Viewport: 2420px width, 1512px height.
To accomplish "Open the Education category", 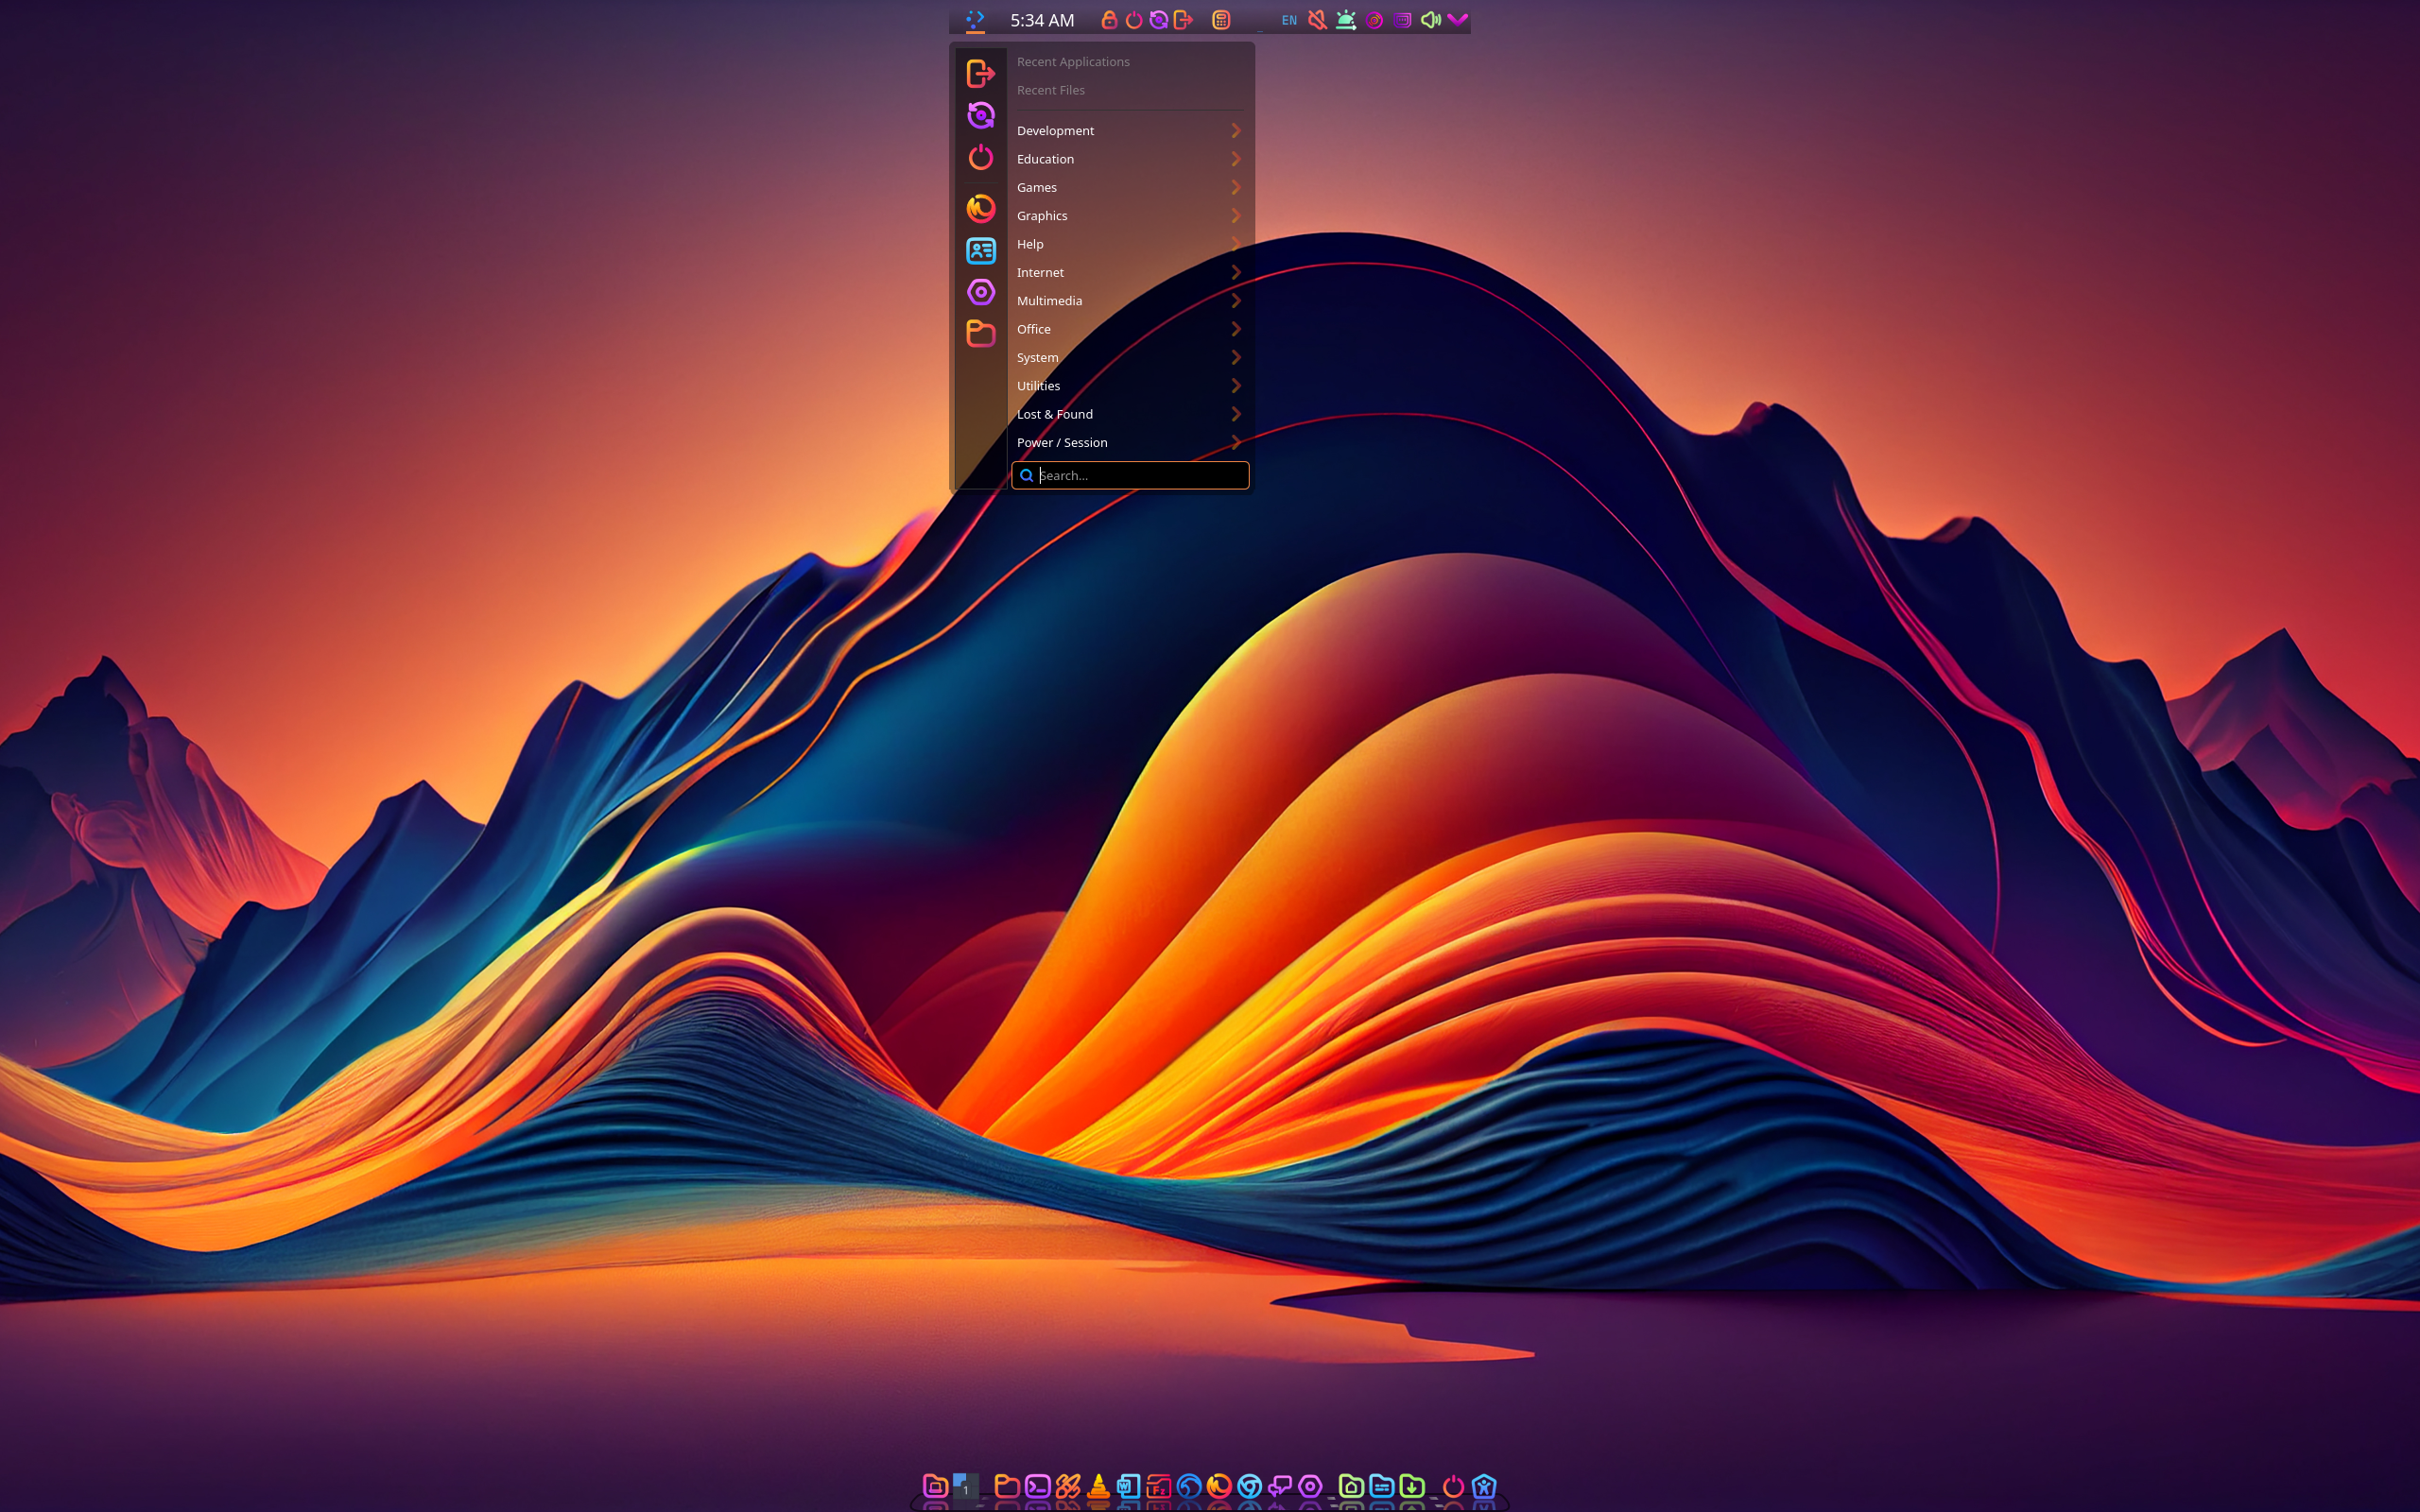I will click(1130, 159).
